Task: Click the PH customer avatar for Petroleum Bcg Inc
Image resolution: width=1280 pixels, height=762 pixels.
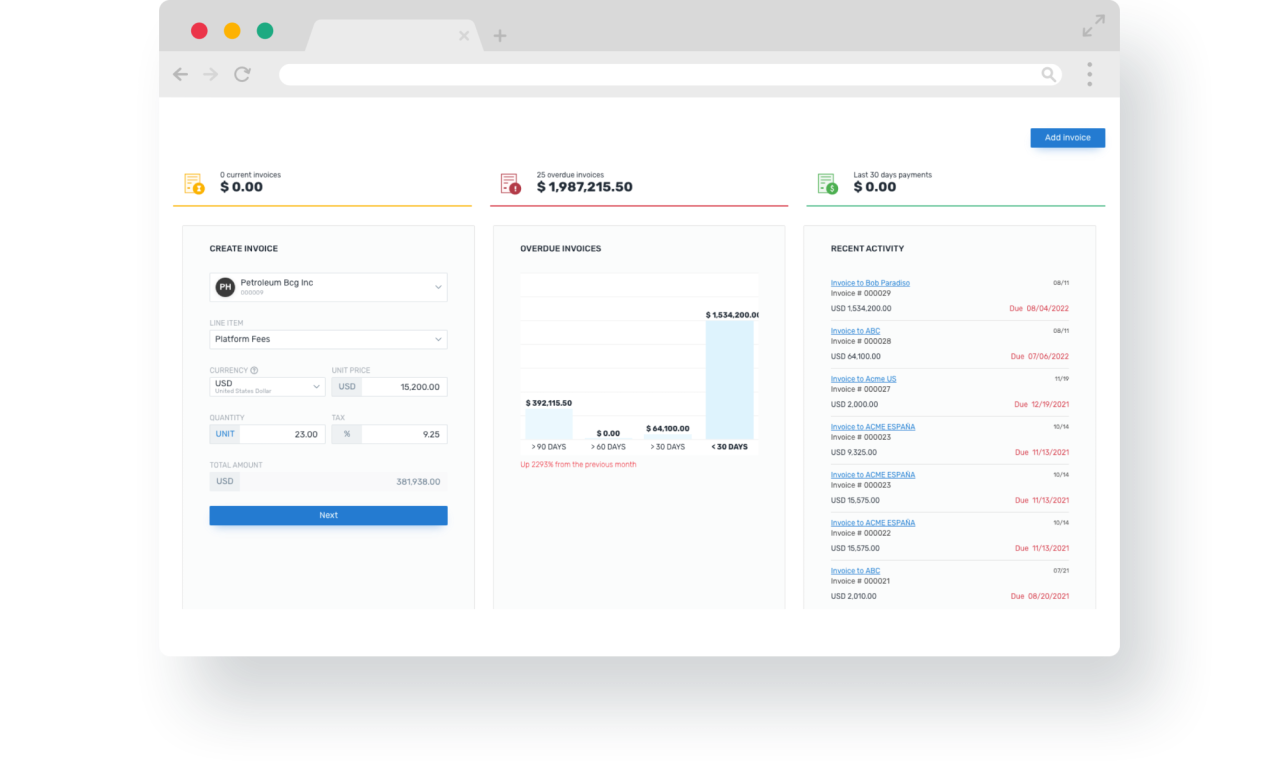Action: [225, 286]
